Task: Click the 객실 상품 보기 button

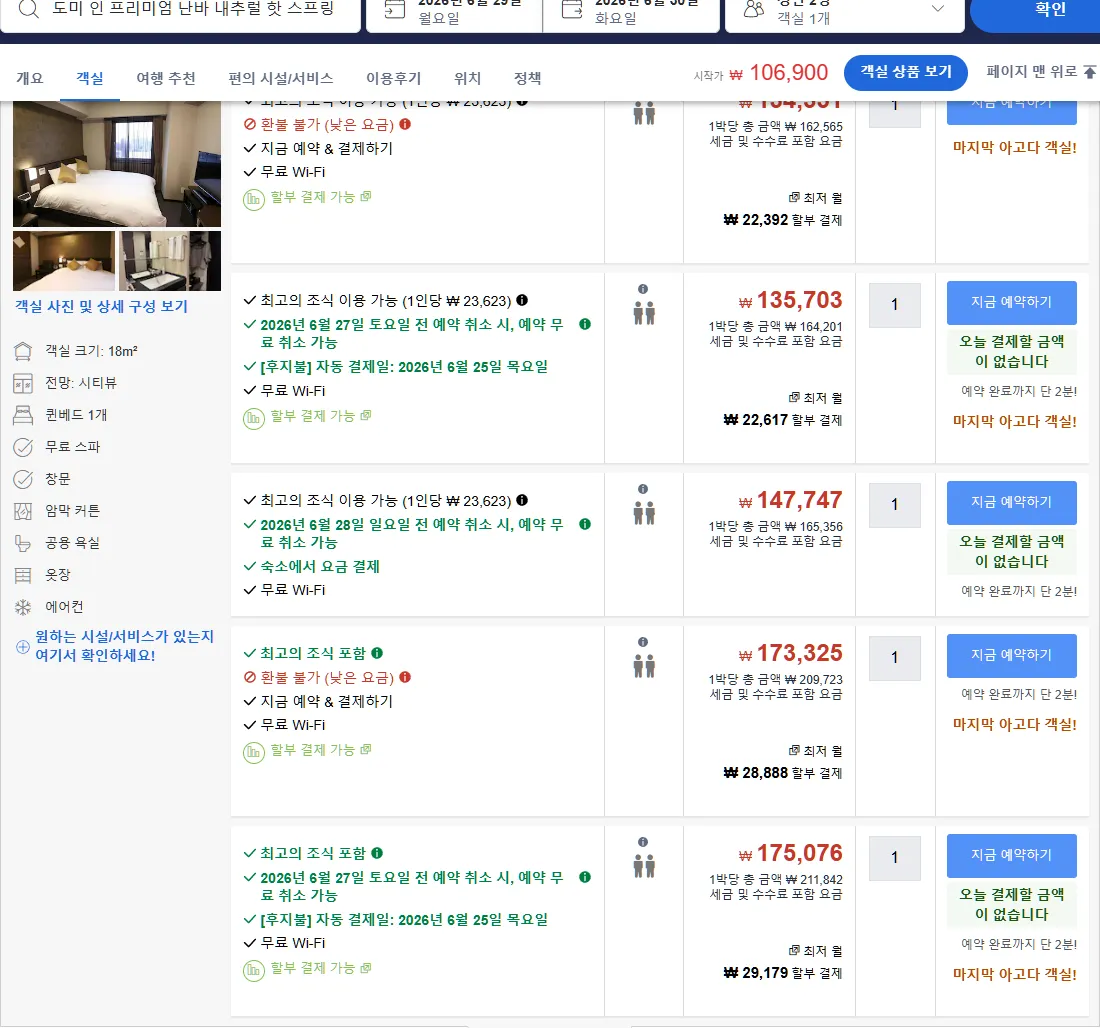Action: 906,72
